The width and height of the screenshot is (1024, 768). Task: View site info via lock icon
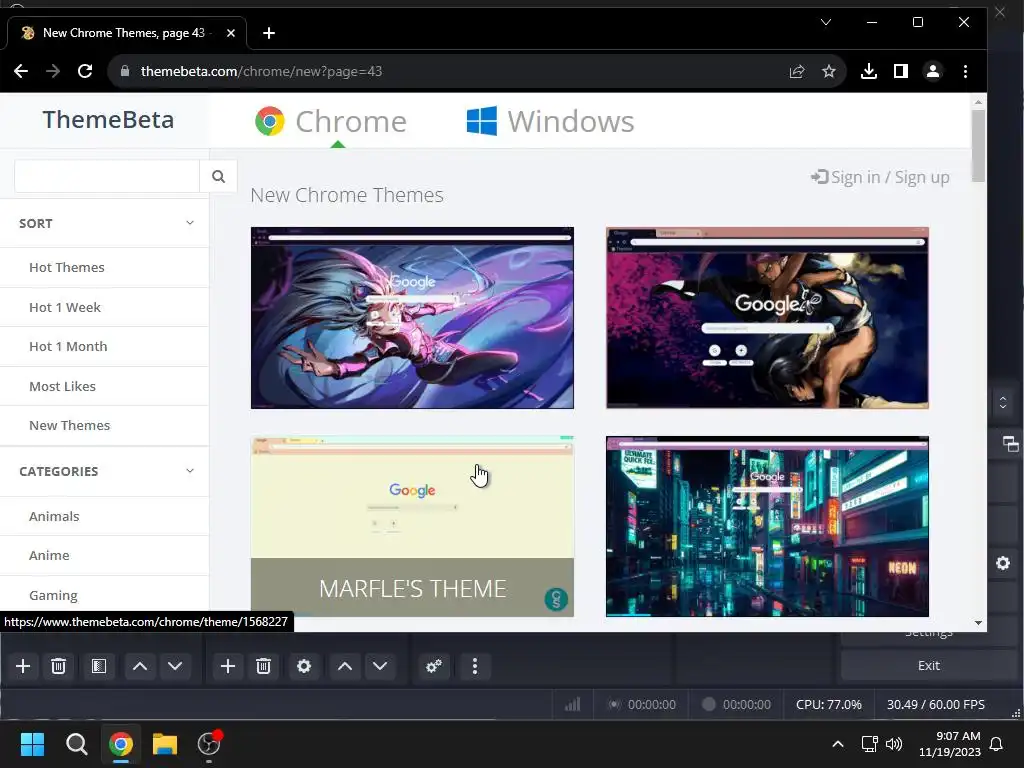(x=125, y=71)
